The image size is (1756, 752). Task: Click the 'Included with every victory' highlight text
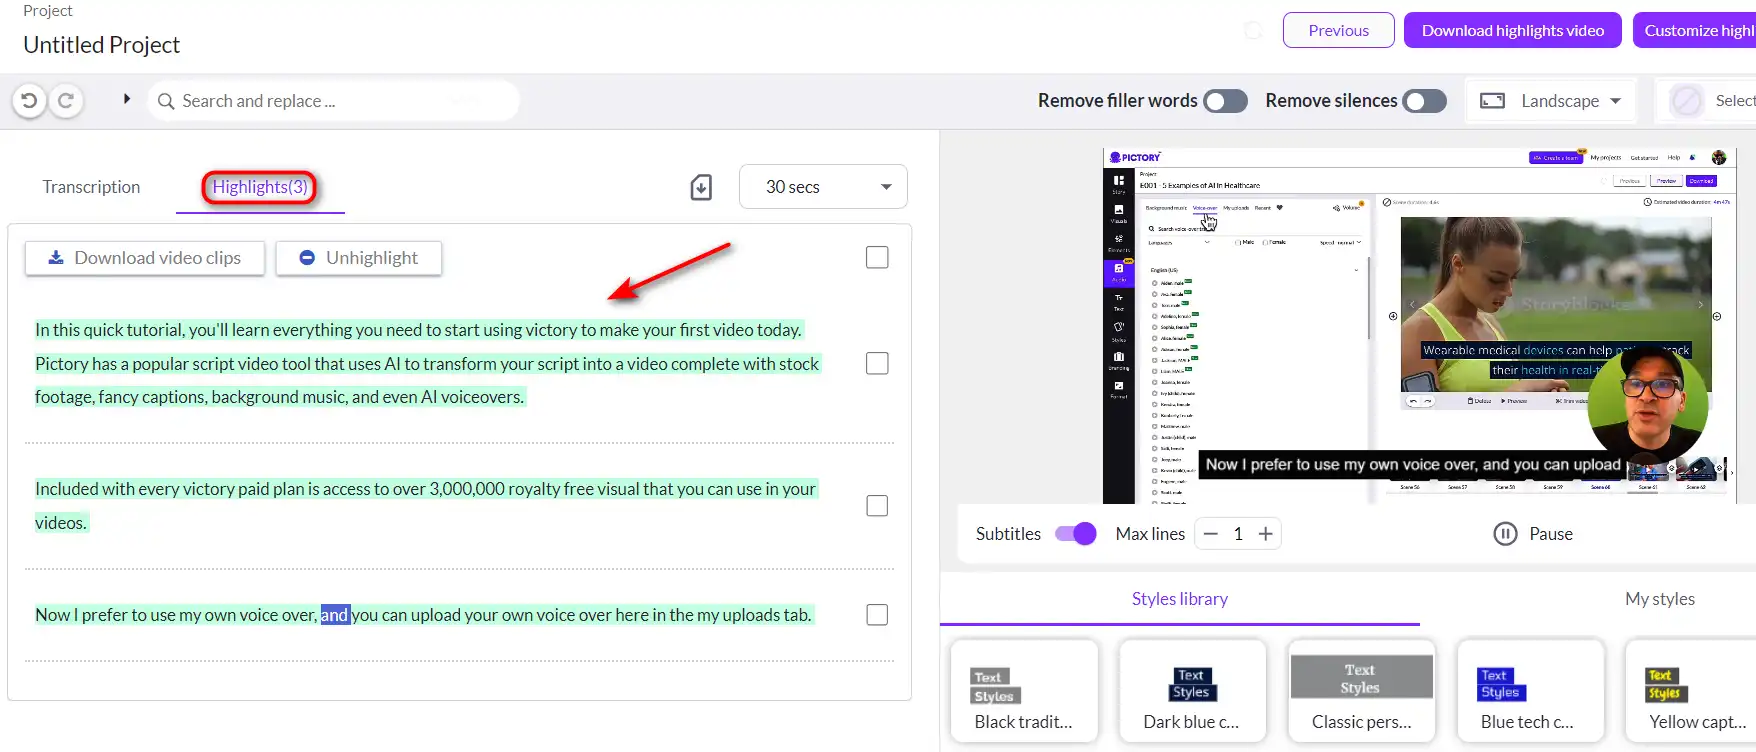(426, 506)
